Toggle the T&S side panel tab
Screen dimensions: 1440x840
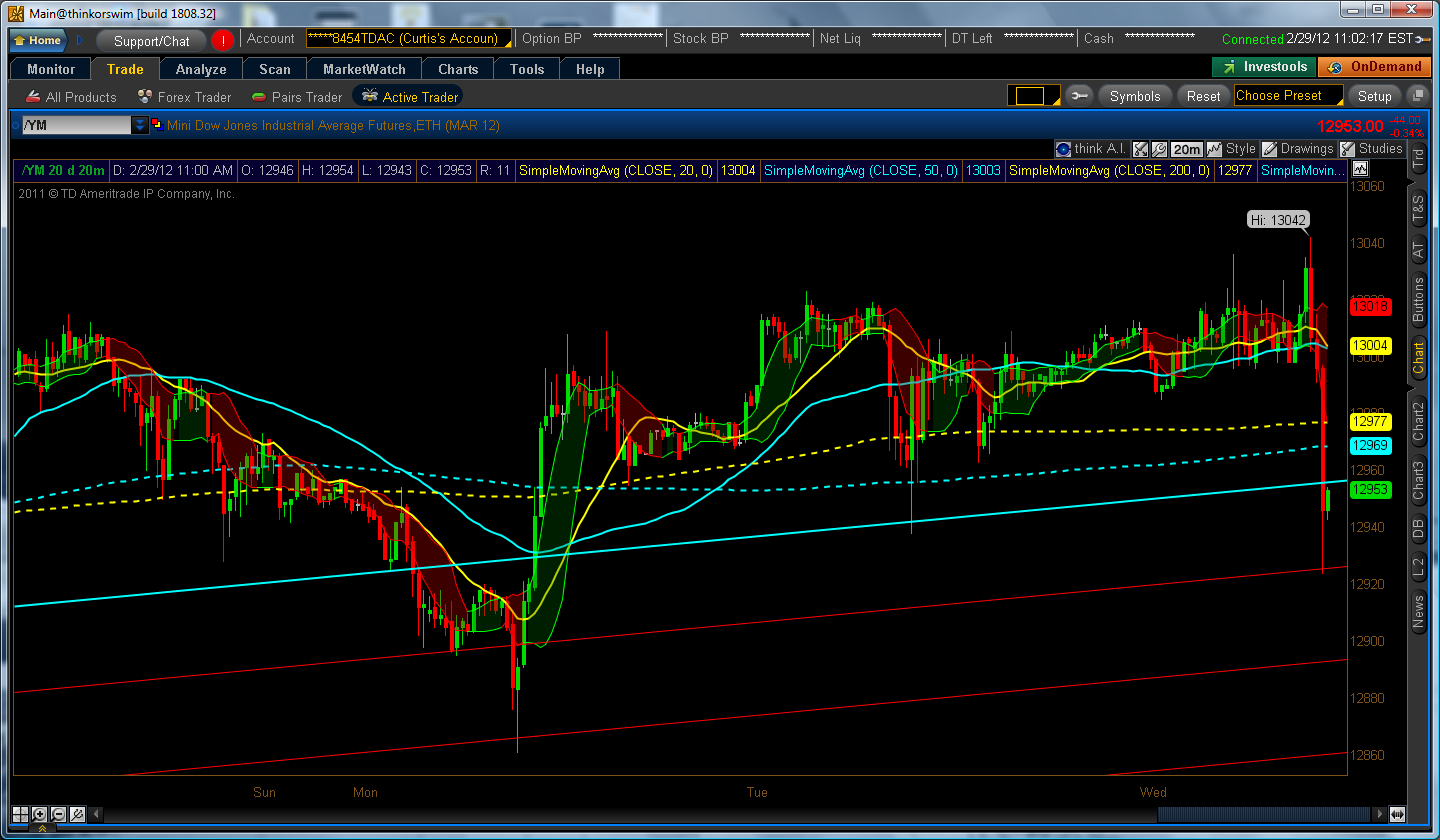[x=1418, y=209]
